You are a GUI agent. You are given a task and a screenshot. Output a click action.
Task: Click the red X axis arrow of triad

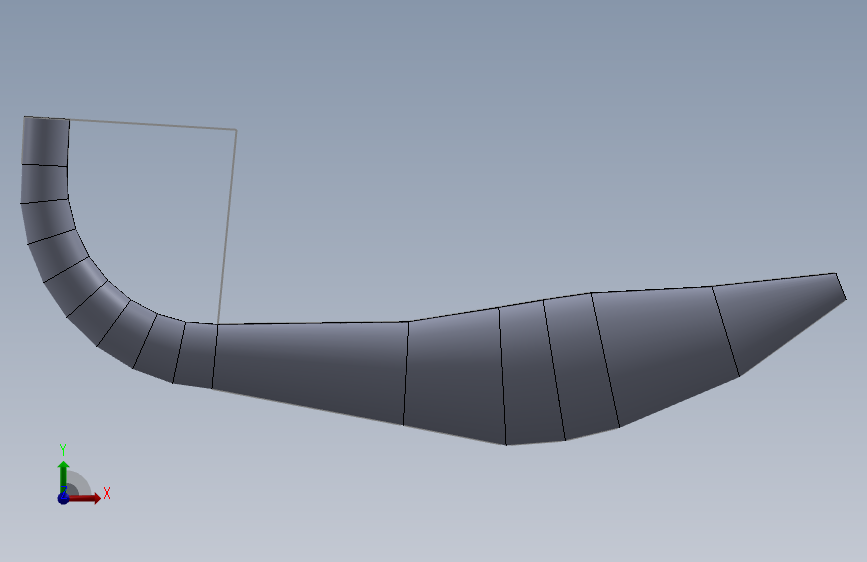click(x=85, y=498)
